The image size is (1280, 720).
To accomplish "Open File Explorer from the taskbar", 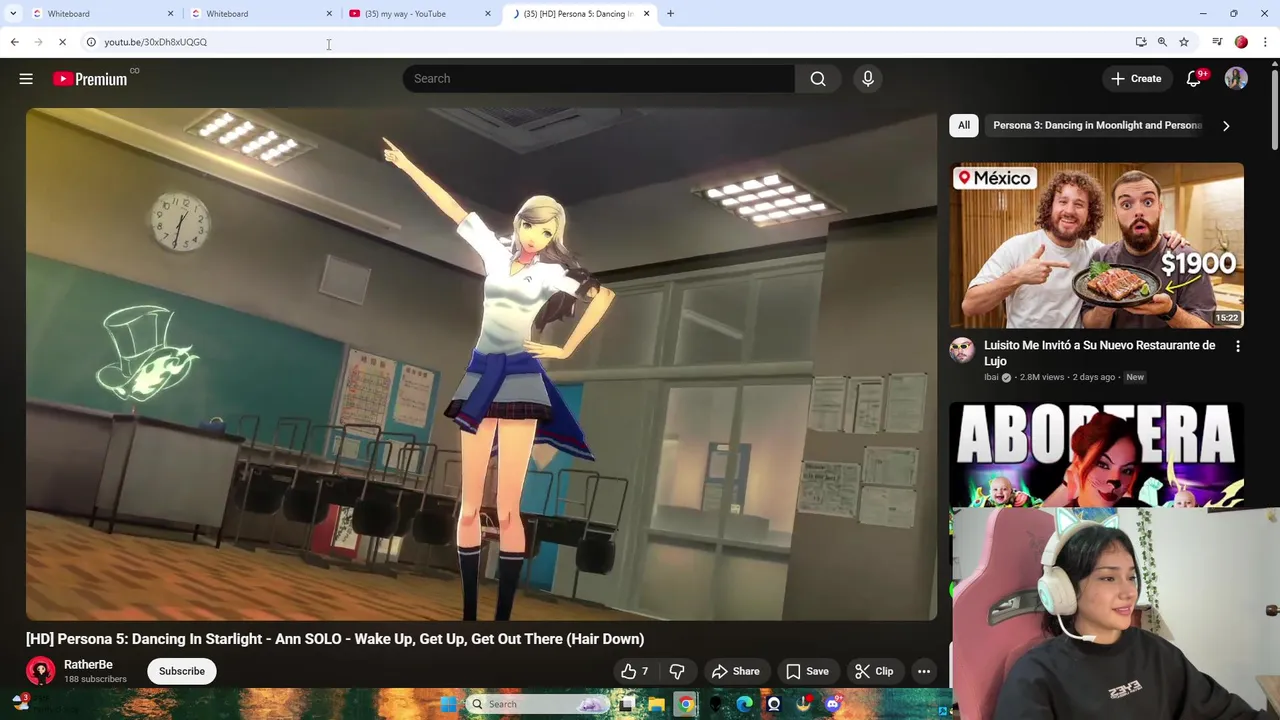I will [656, 704].
